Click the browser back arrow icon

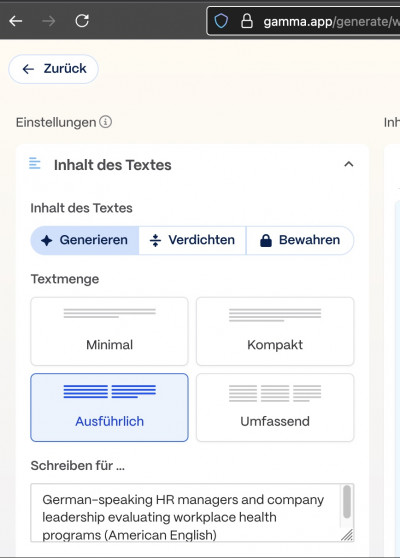pyautogui.click(x=16, y=21)
